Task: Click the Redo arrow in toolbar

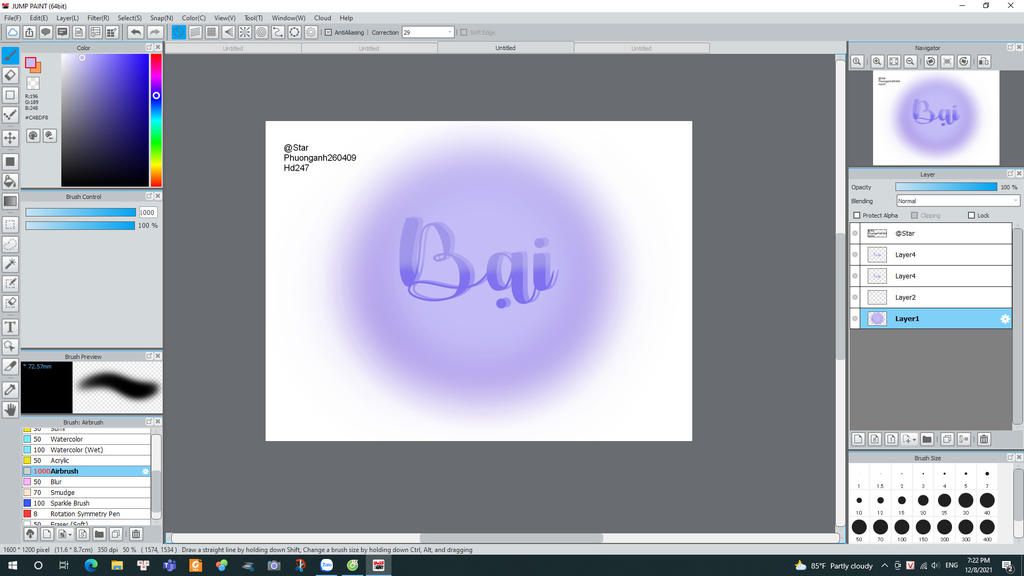Action: [154, 32]
